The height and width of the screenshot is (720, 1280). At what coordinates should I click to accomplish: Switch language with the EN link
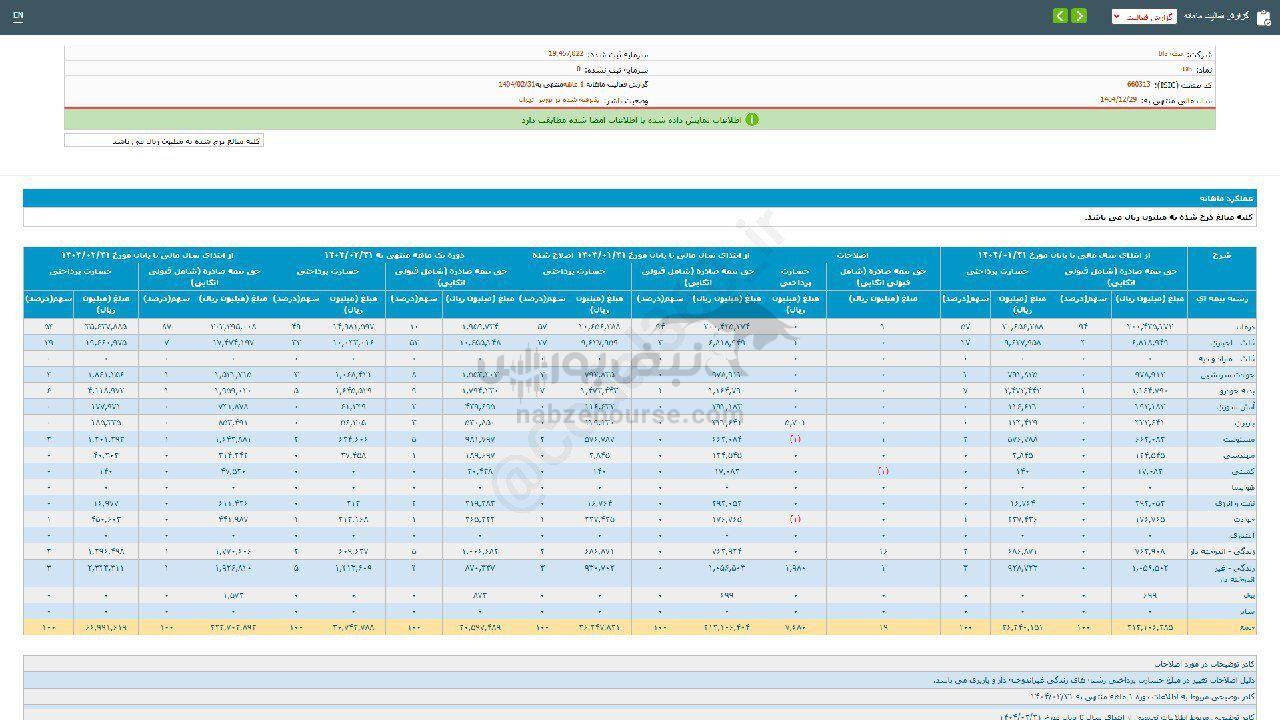point(18,17)
